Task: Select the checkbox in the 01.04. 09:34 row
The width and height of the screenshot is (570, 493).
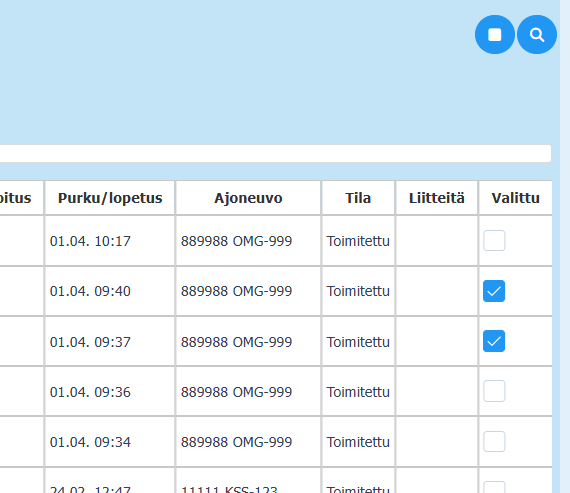Action: pyautogui.click(x=494, y=441)
